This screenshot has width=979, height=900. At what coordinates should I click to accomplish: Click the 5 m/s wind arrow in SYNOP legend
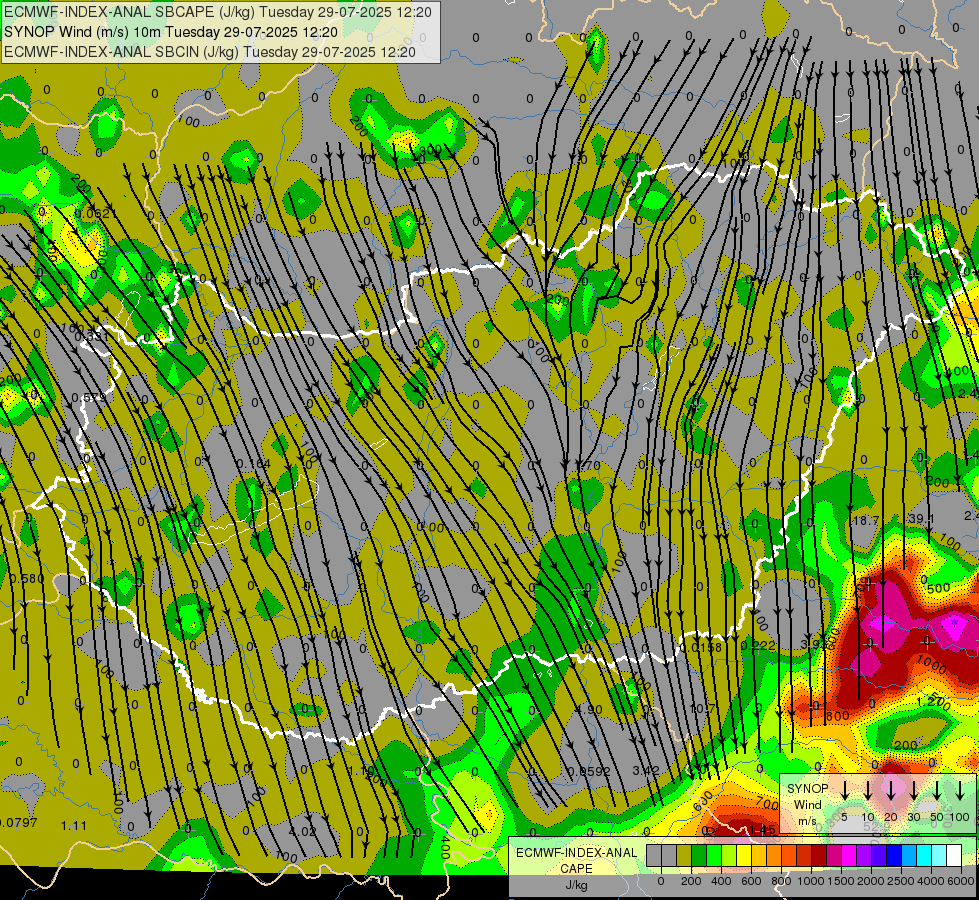[845, 791]
